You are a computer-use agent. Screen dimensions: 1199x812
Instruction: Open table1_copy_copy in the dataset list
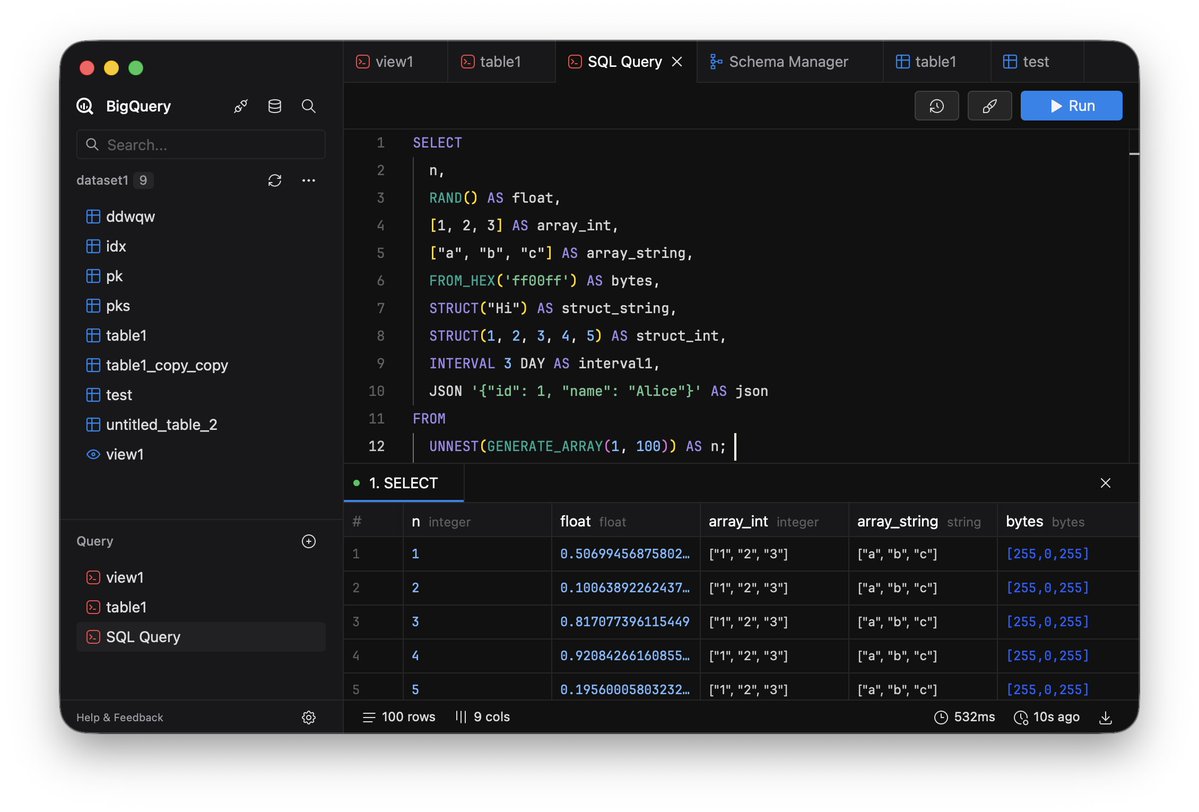pyautogui.click(x=167, y=365)
